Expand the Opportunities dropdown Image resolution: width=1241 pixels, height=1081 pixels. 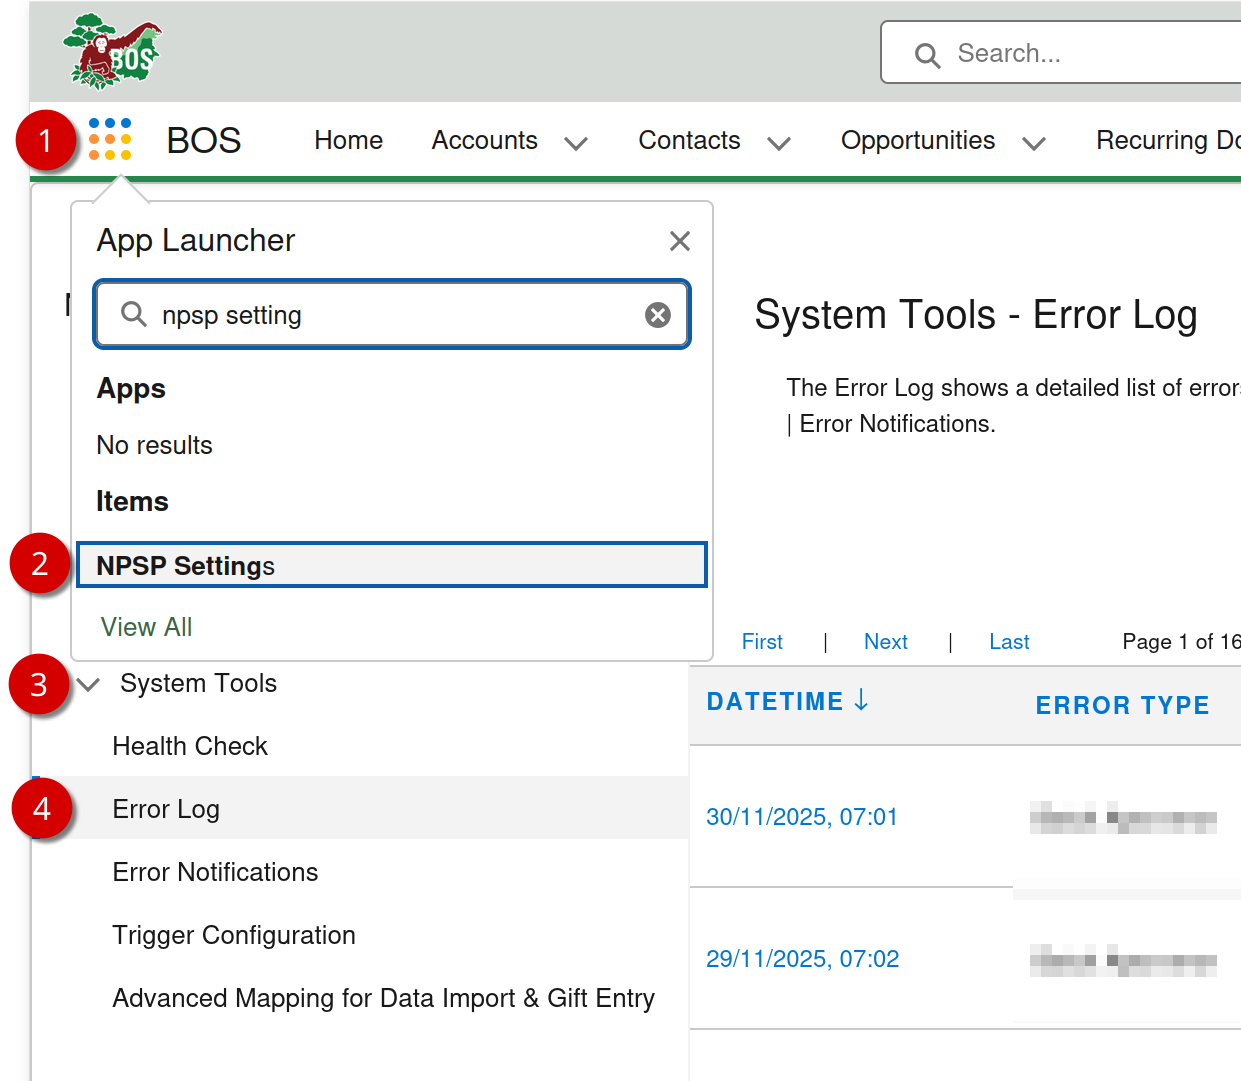pyautogui.click(x=1034, y=143)
